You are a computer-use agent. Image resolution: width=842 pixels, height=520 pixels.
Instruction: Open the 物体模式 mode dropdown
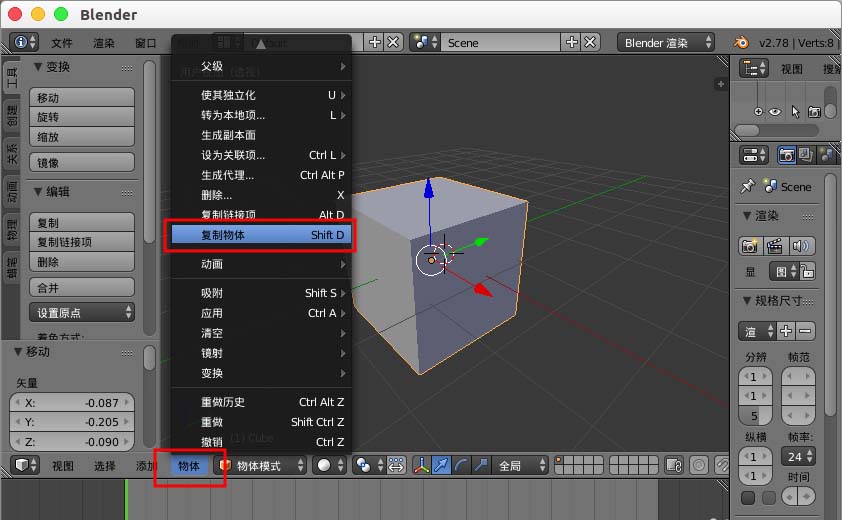tap(260, 465)
